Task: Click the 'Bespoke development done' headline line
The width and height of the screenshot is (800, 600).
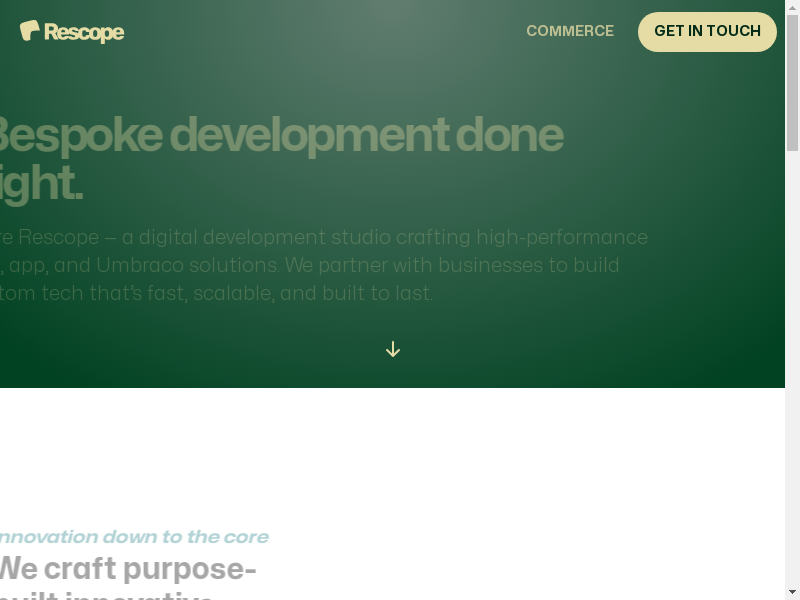Action: pos(280,135)
